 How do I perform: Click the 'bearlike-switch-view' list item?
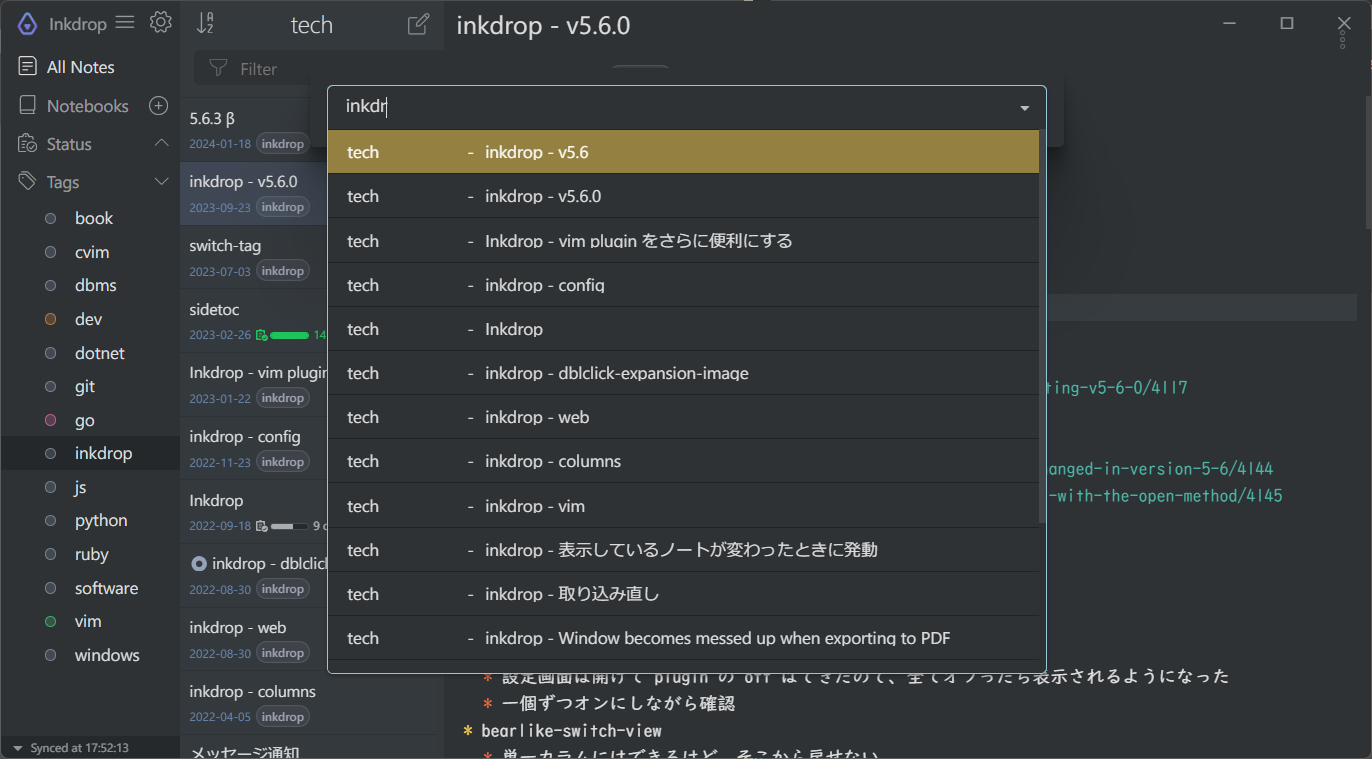click(571, 731)
